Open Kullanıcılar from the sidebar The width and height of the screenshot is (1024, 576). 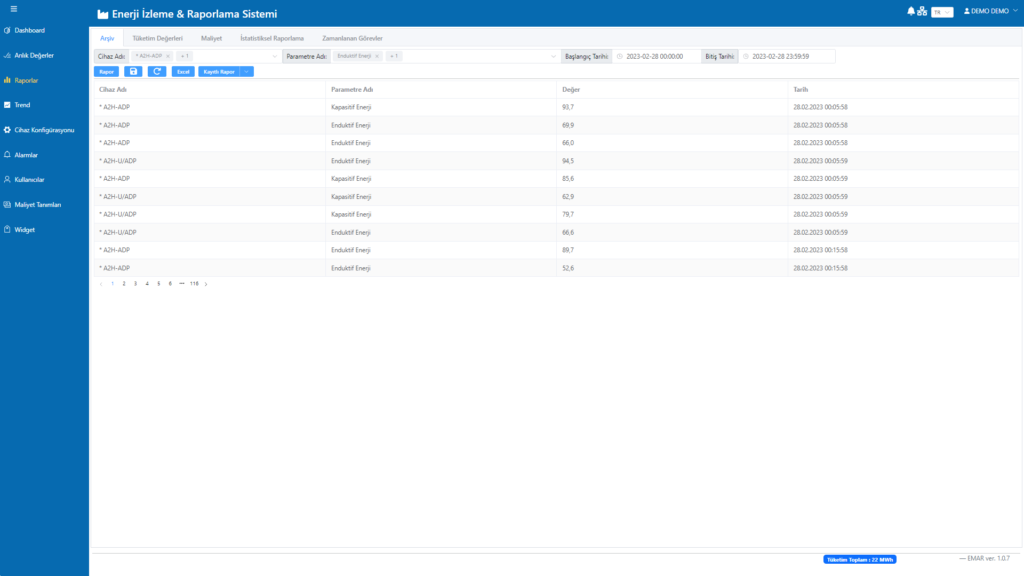[29, 180]
